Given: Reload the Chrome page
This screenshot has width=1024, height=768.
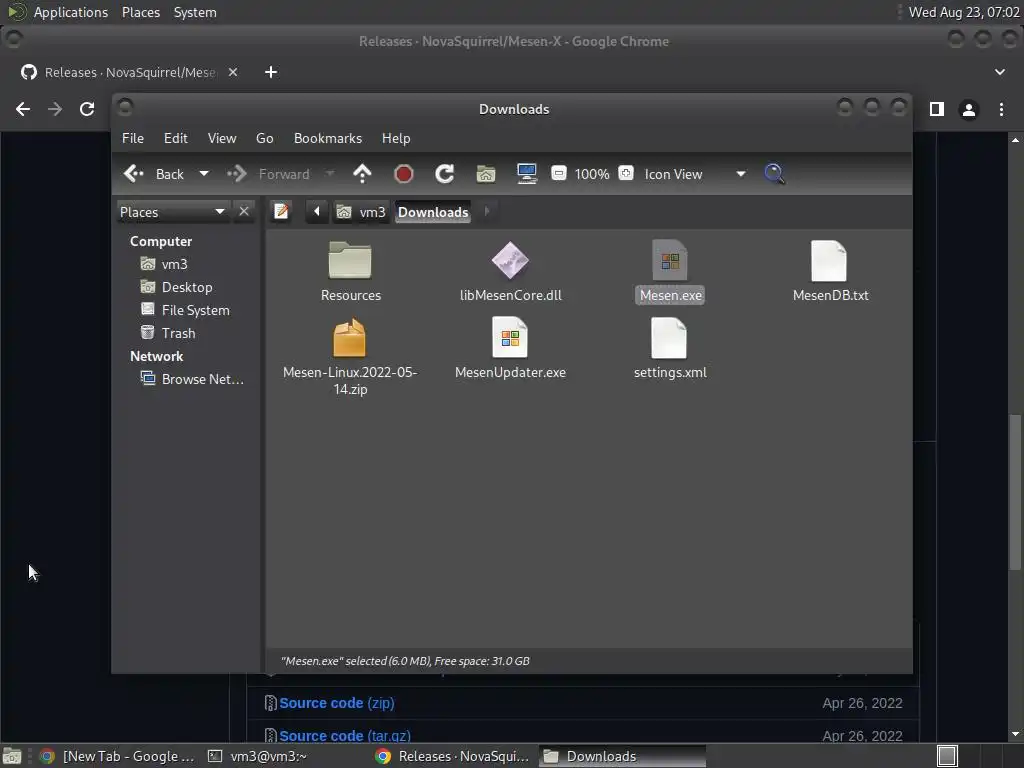Looking at the screenshot, I should (x=87, y=109).
